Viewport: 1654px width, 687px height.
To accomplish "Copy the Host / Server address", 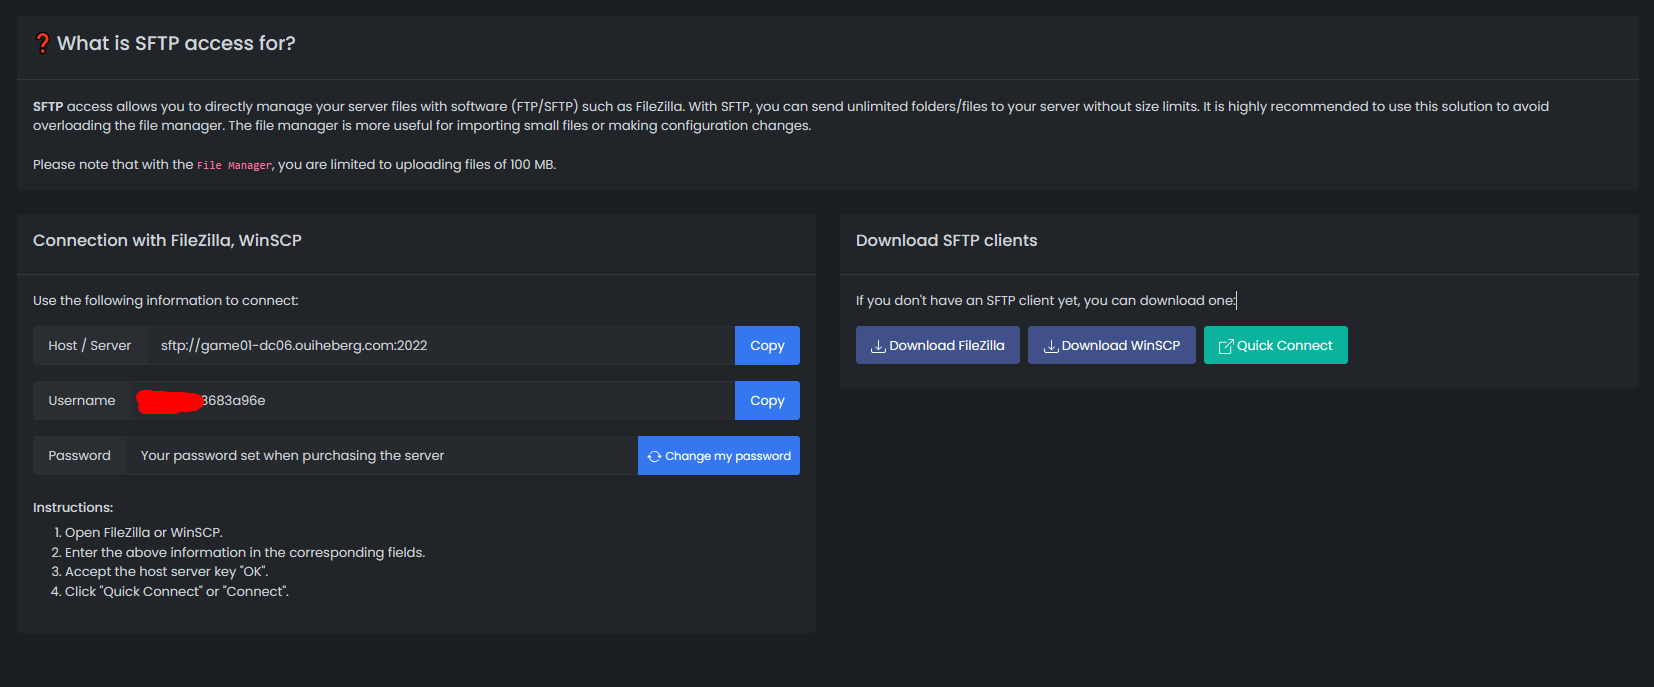I will coord(767,345).
